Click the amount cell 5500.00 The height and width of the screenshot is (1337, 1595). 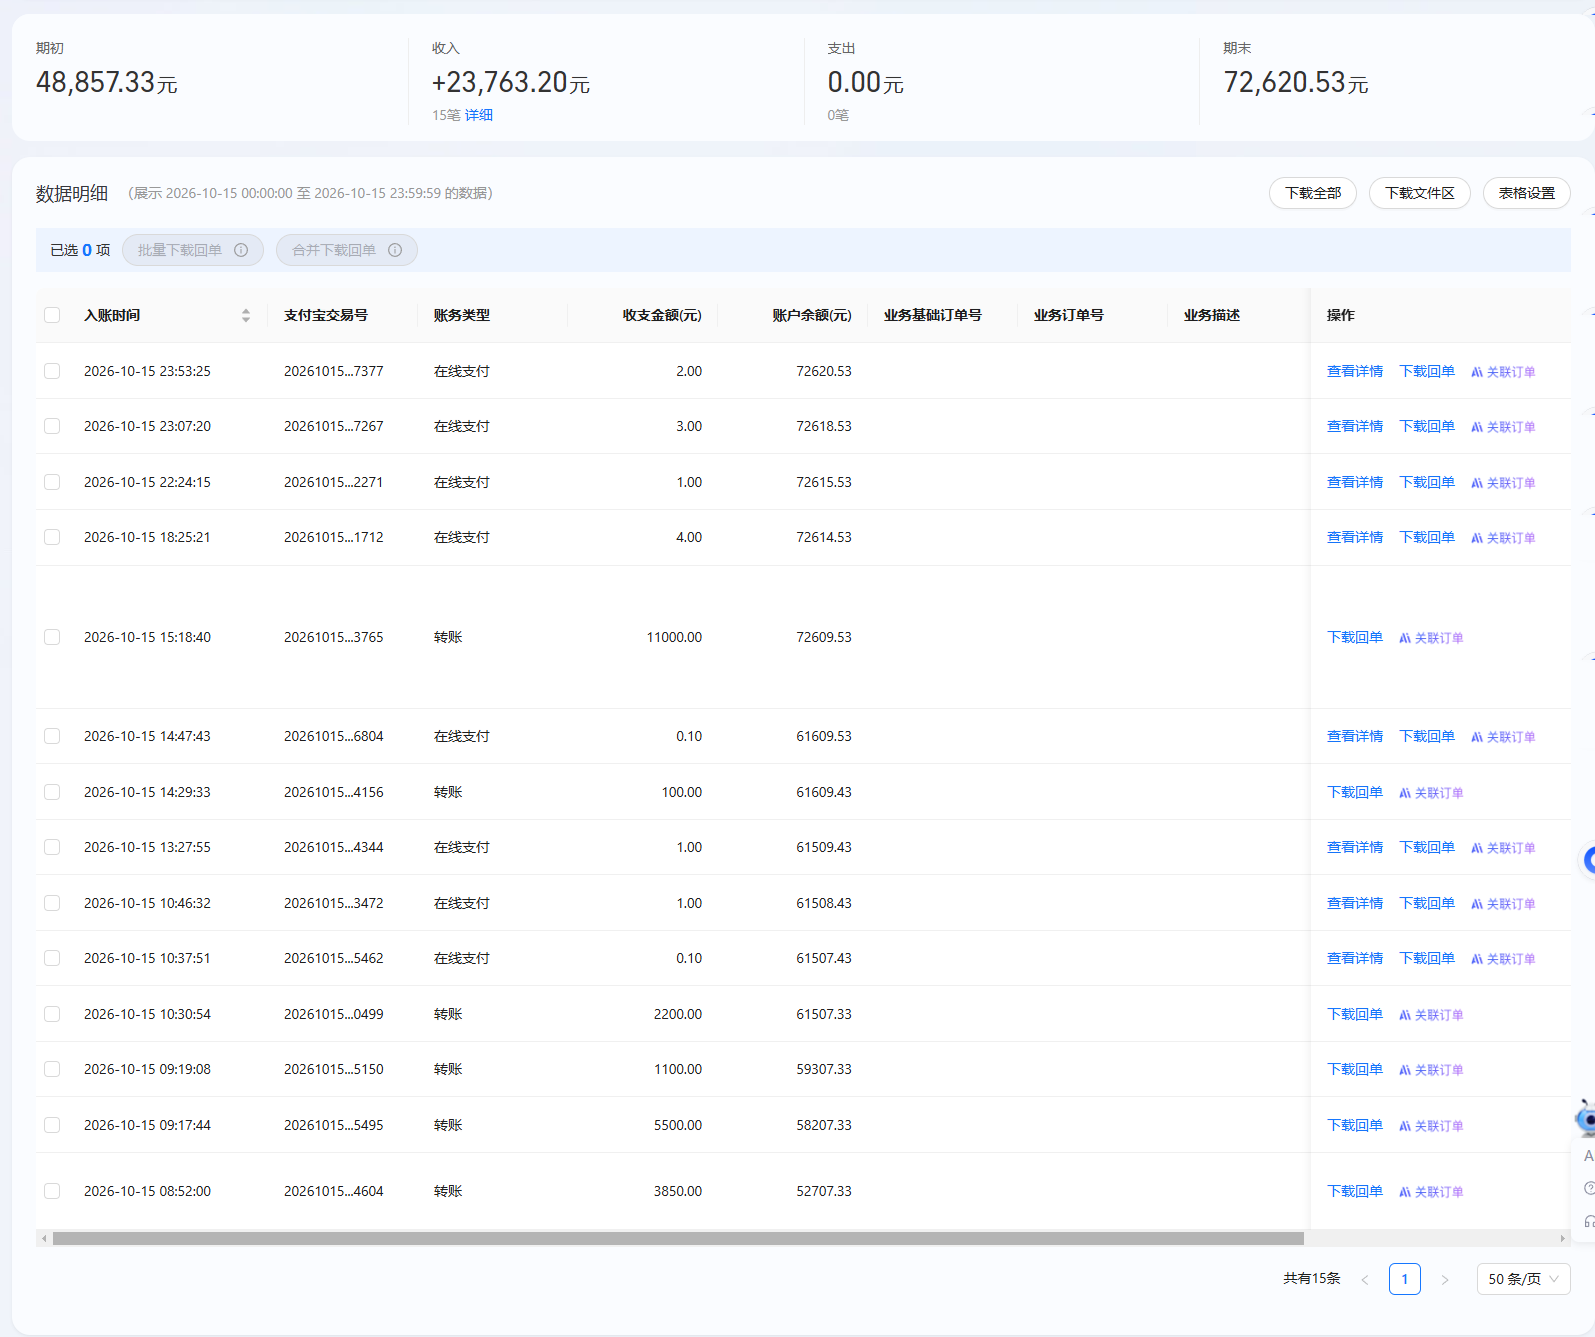tap(678, 1125)
